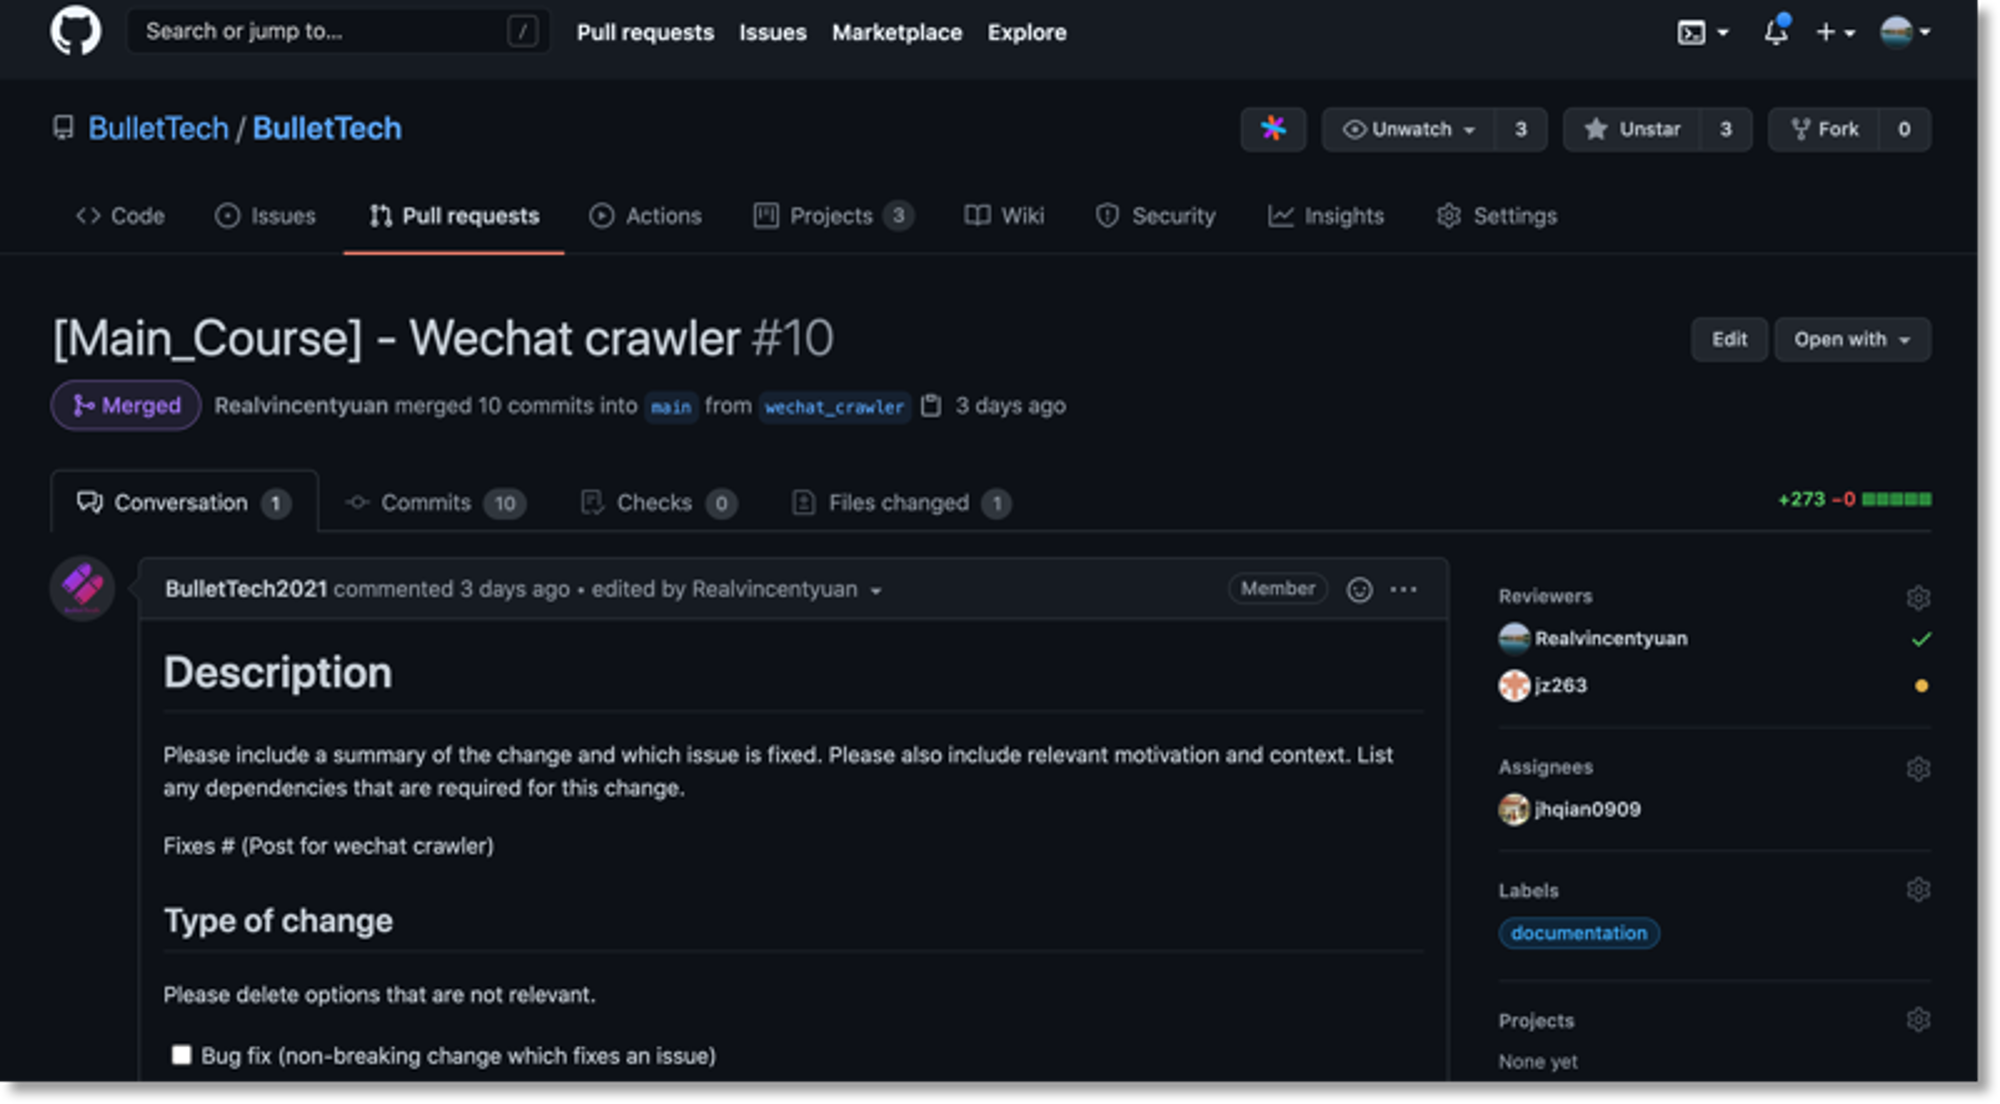Click the purple Merged status badge
Image resolution: width=2000 pixels, height=1104 pixels.
tap(126, 406)
